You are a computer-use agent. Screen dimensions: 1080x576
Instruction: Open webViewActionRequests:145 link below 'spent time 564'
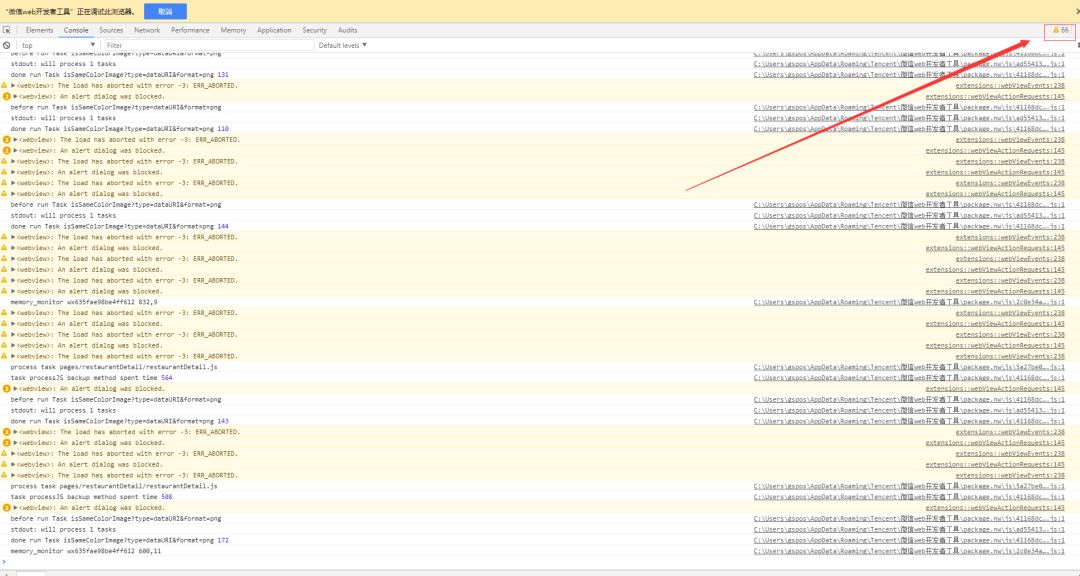click(x=995, y=389)
